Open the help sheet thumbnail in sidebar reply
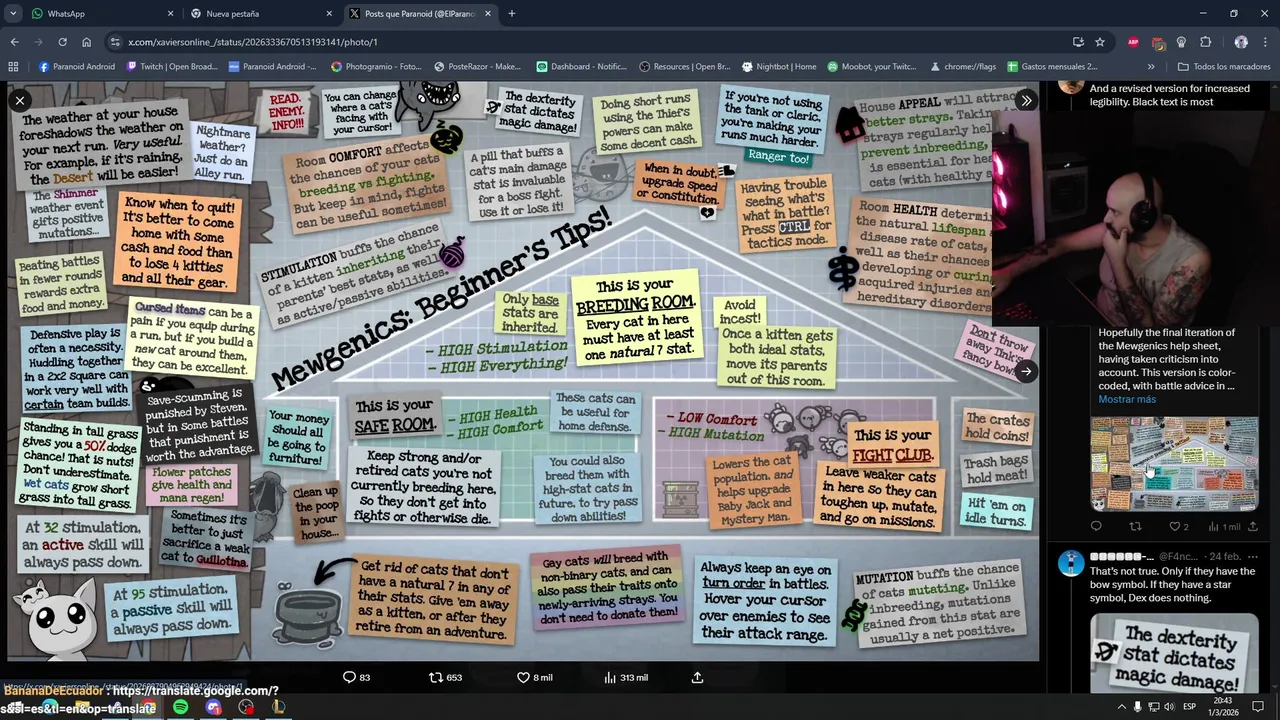This screenshot has height=720, width=1280. (x=1174, y=463)
